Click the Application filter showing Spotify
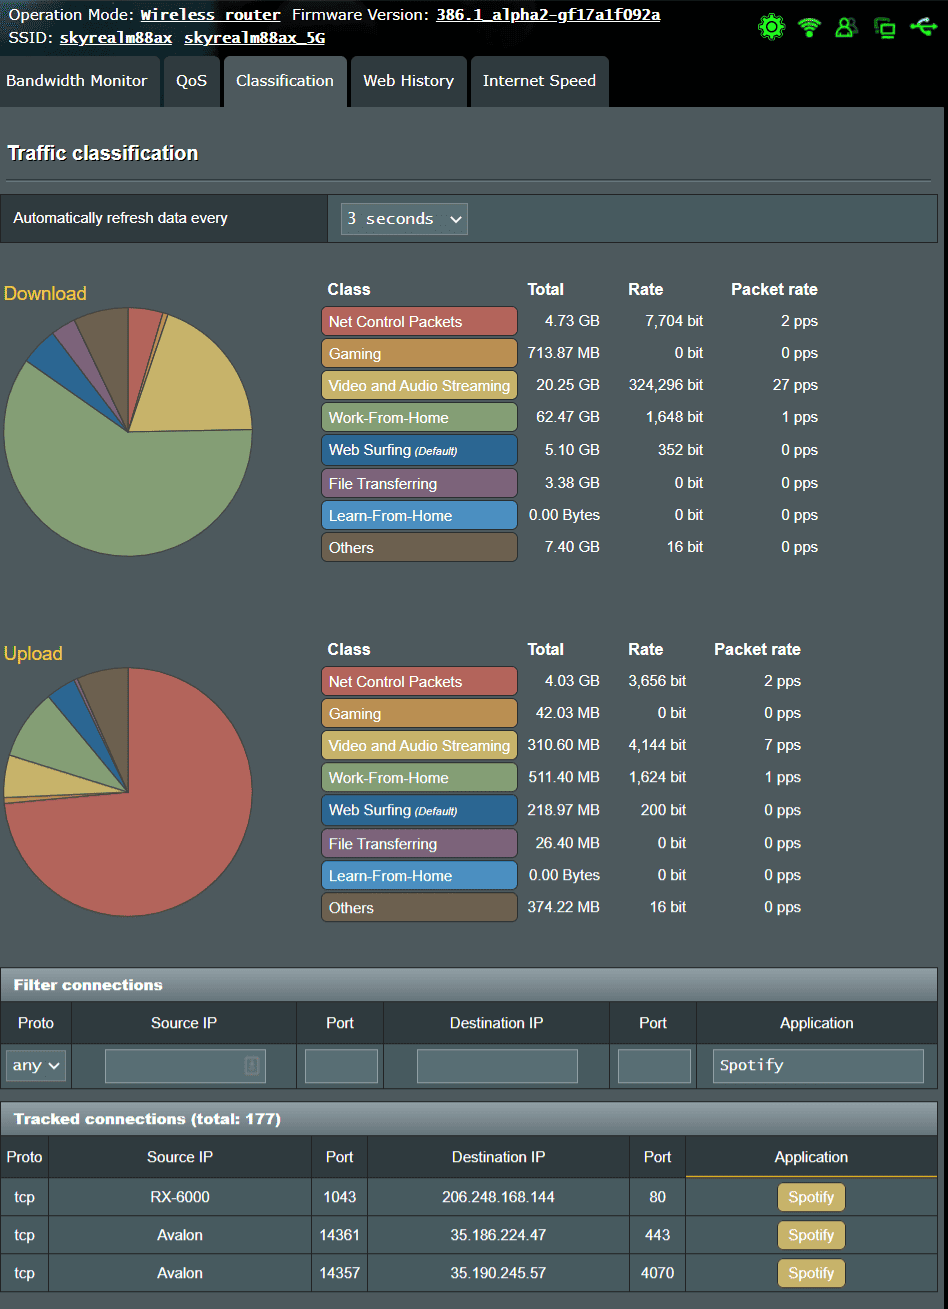This screenshot has width=948, height=1309. 817,1065
